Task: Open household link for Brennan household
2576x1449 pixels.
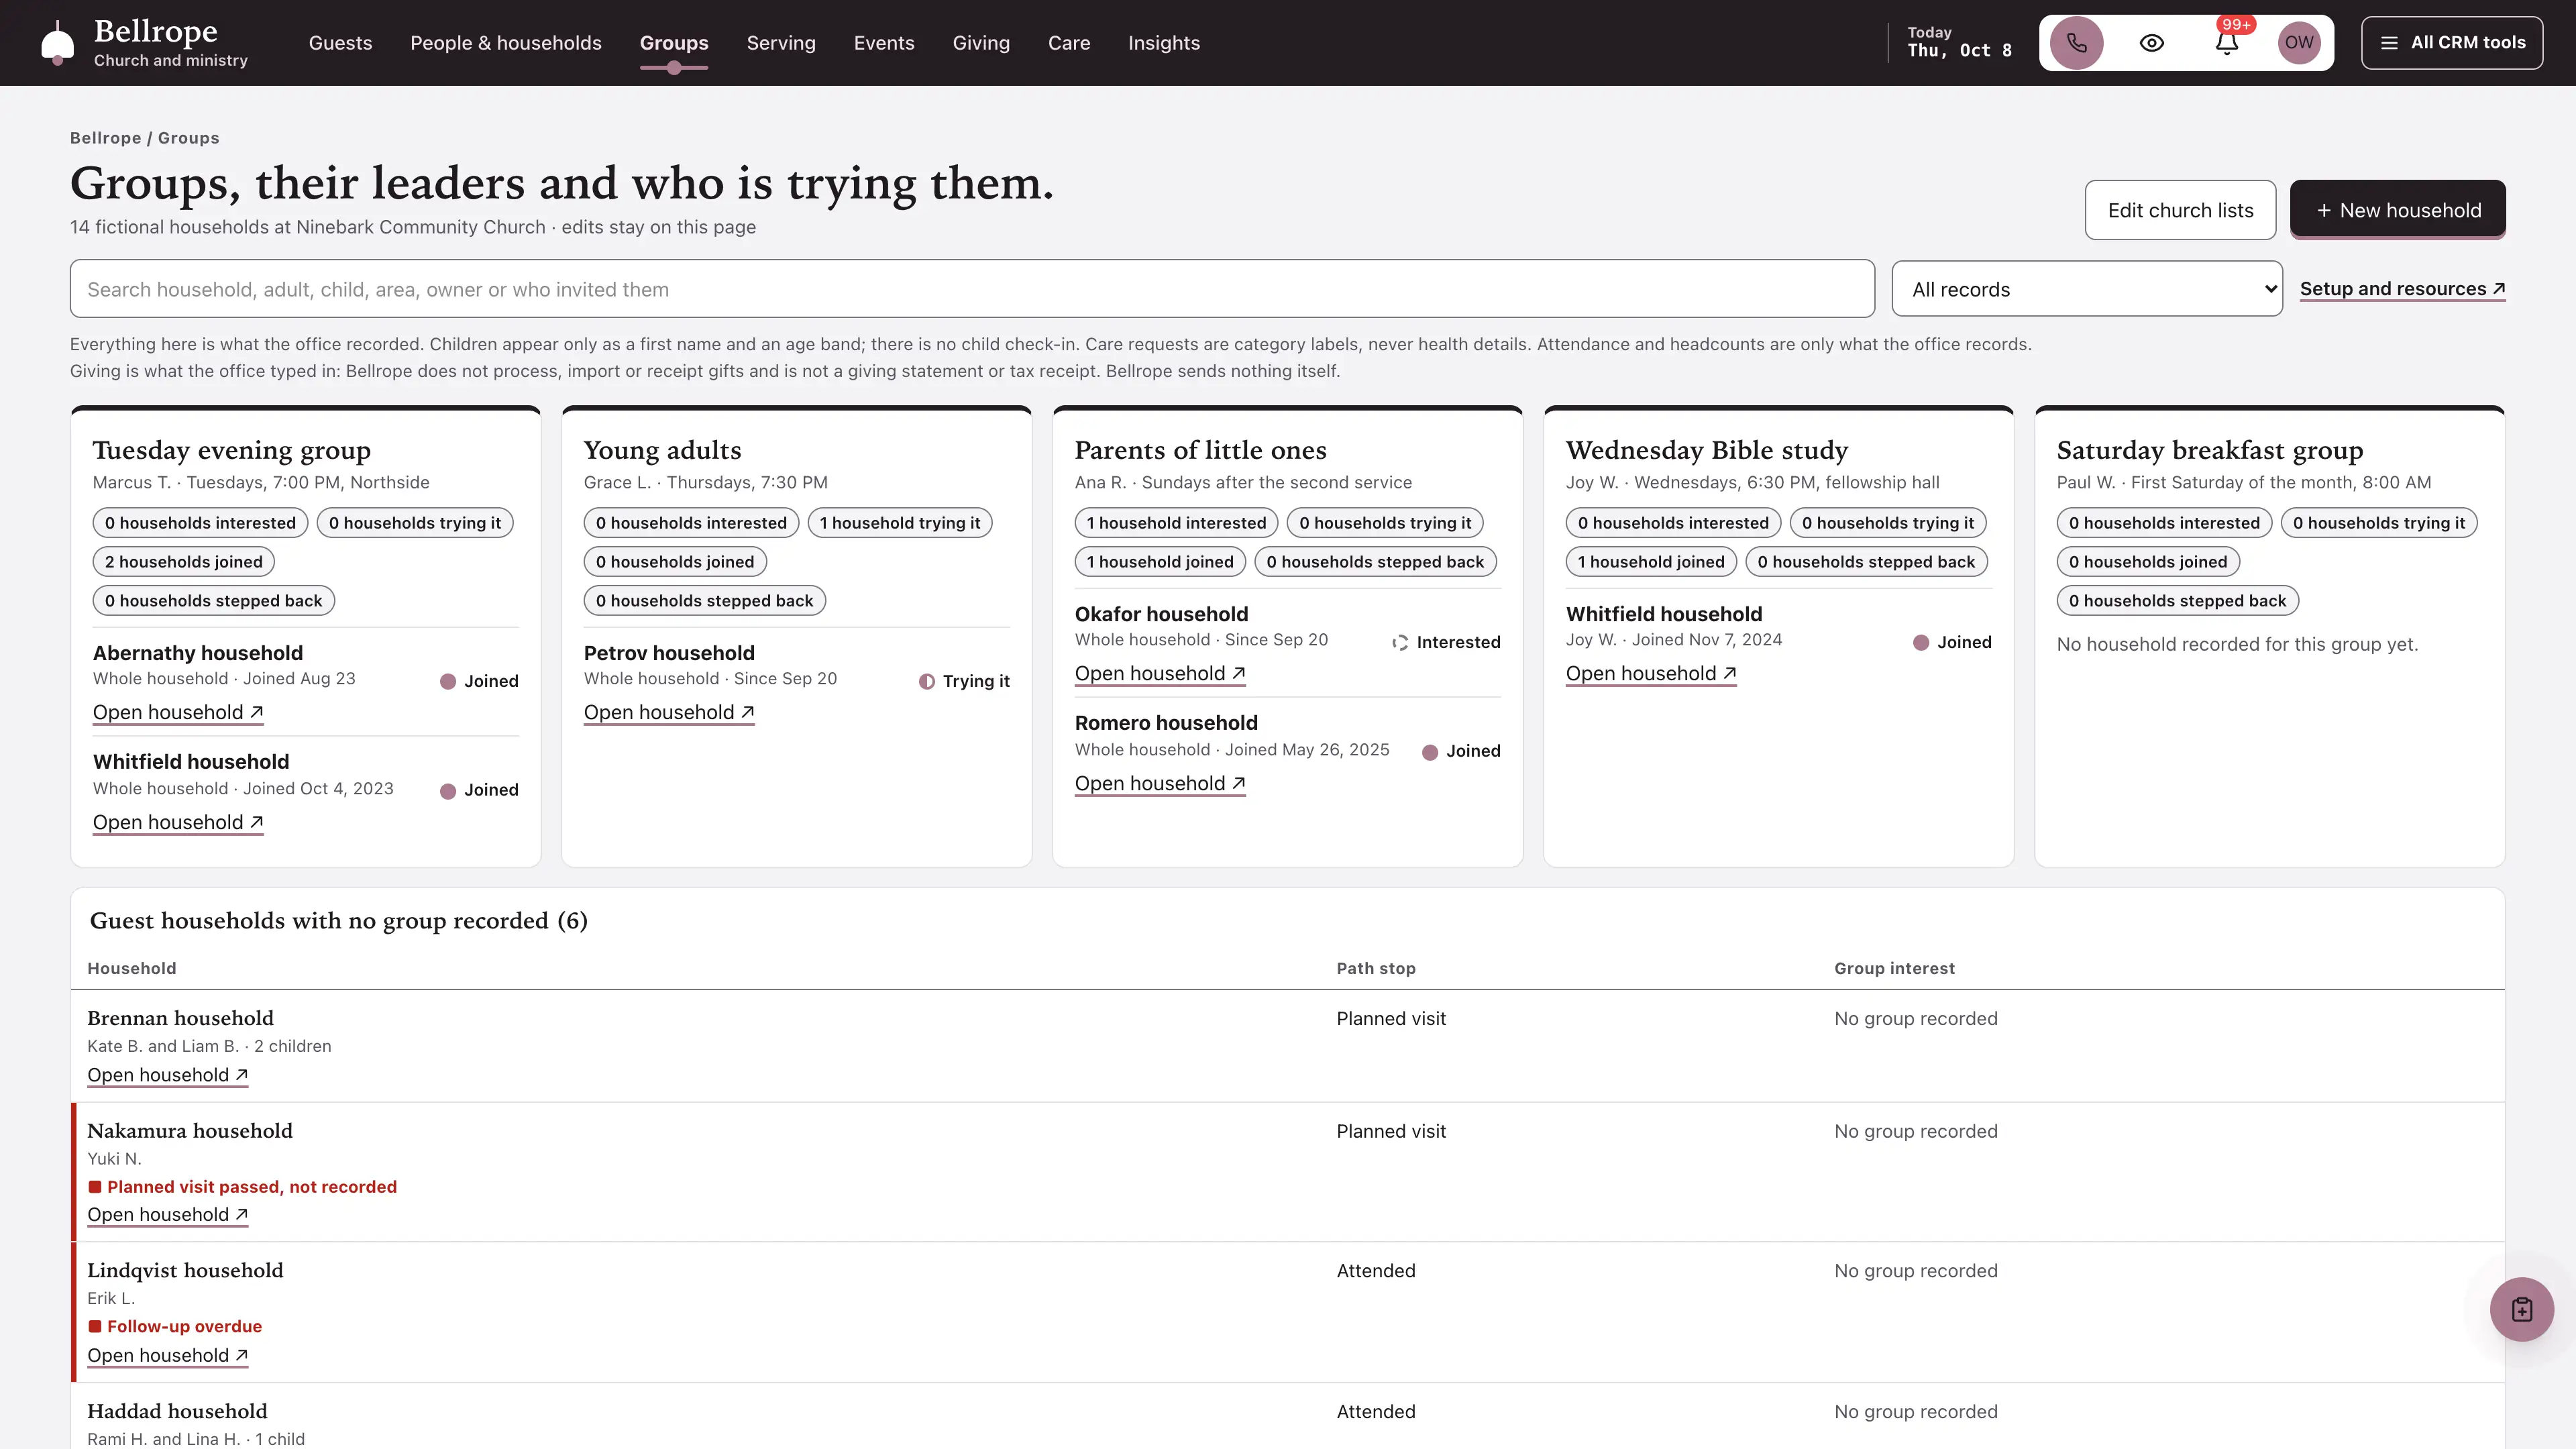Action: 167,1075
